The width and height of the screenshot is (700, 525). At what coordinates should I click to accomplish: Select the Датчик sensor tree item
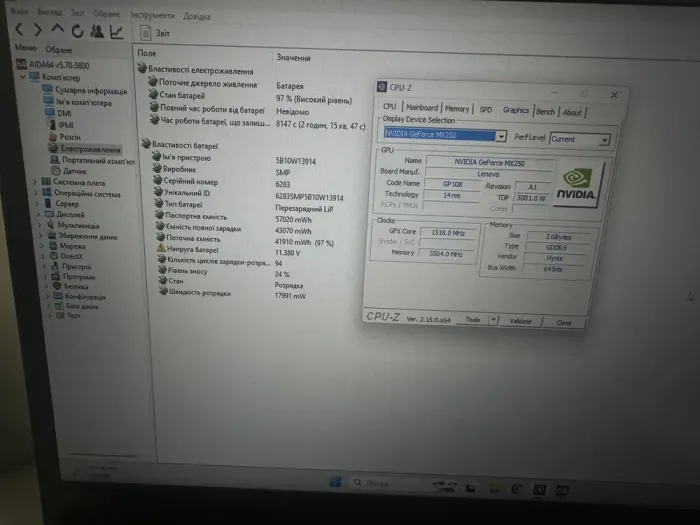click(x=75, y=170)
